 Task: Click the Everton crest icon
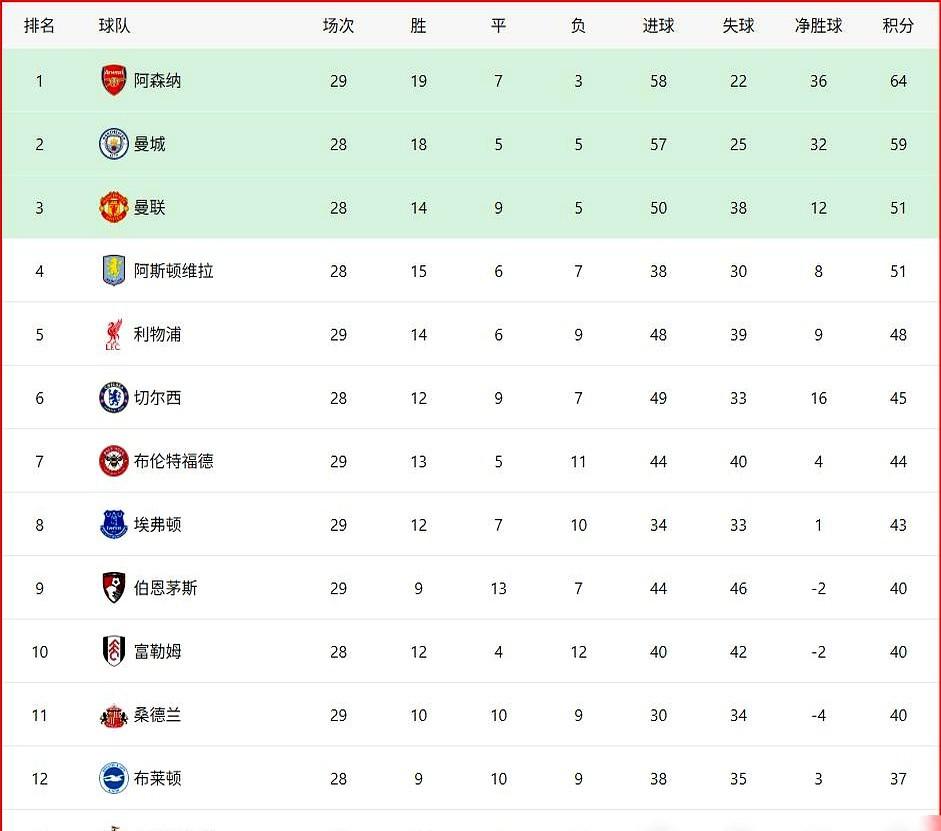coord(114,525)
